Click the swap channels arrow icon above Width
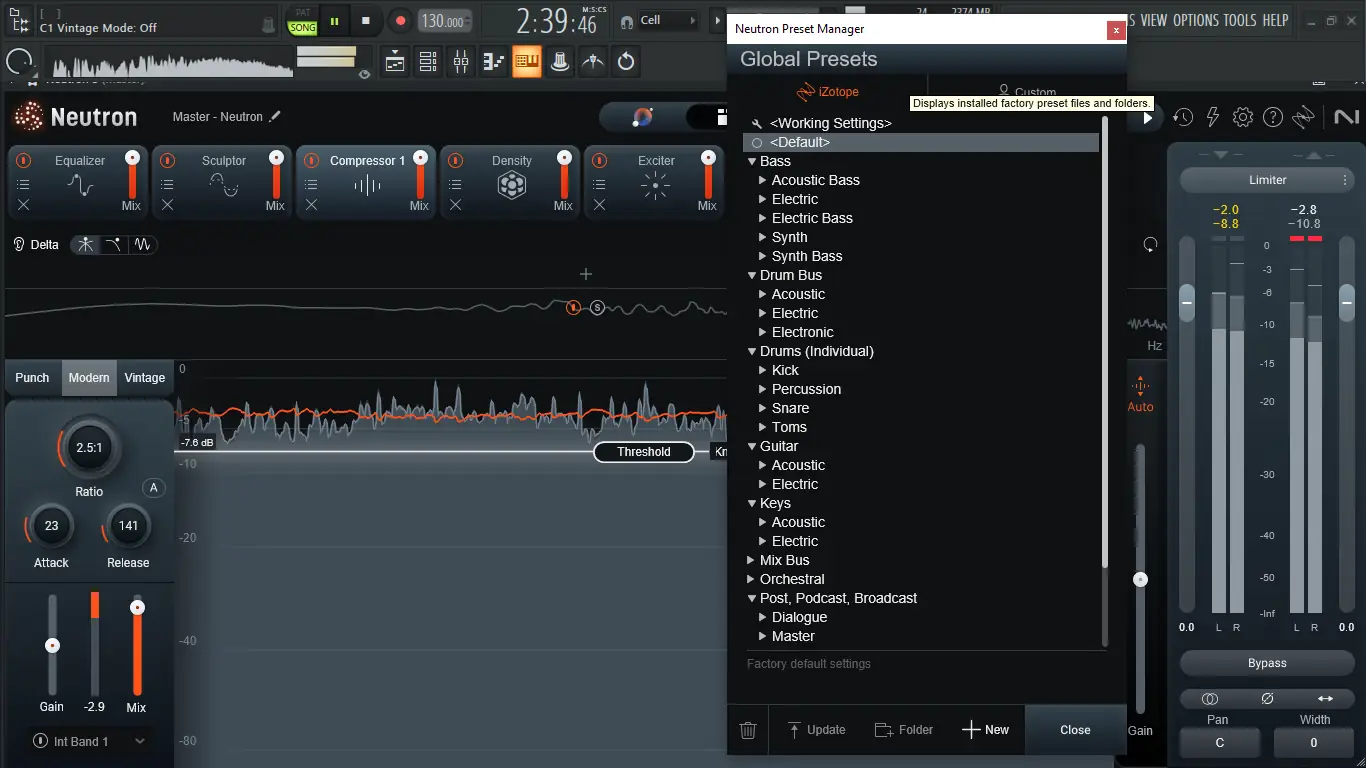This screenshot has height=768, width=1366. [x=1325, y=698]
